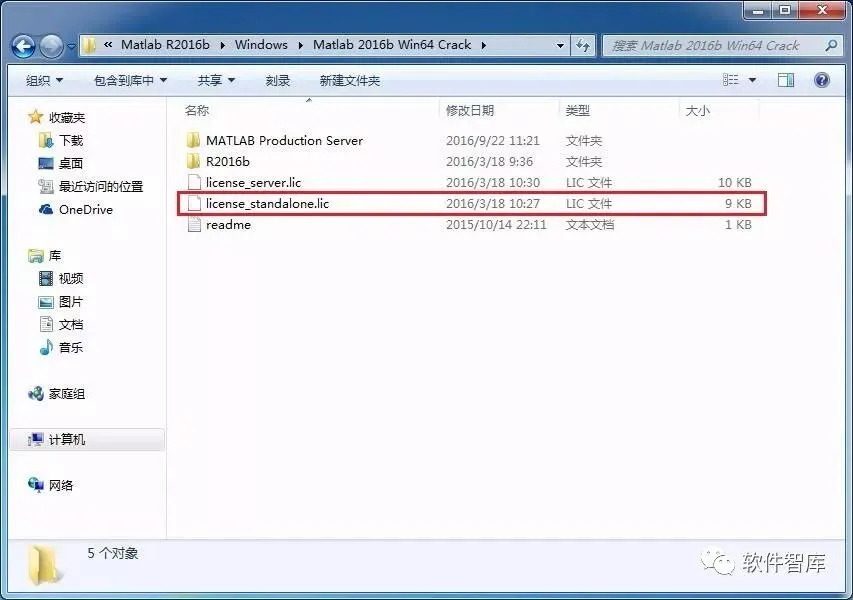Open 桌面 in the navigation pane

click(71, 163)
